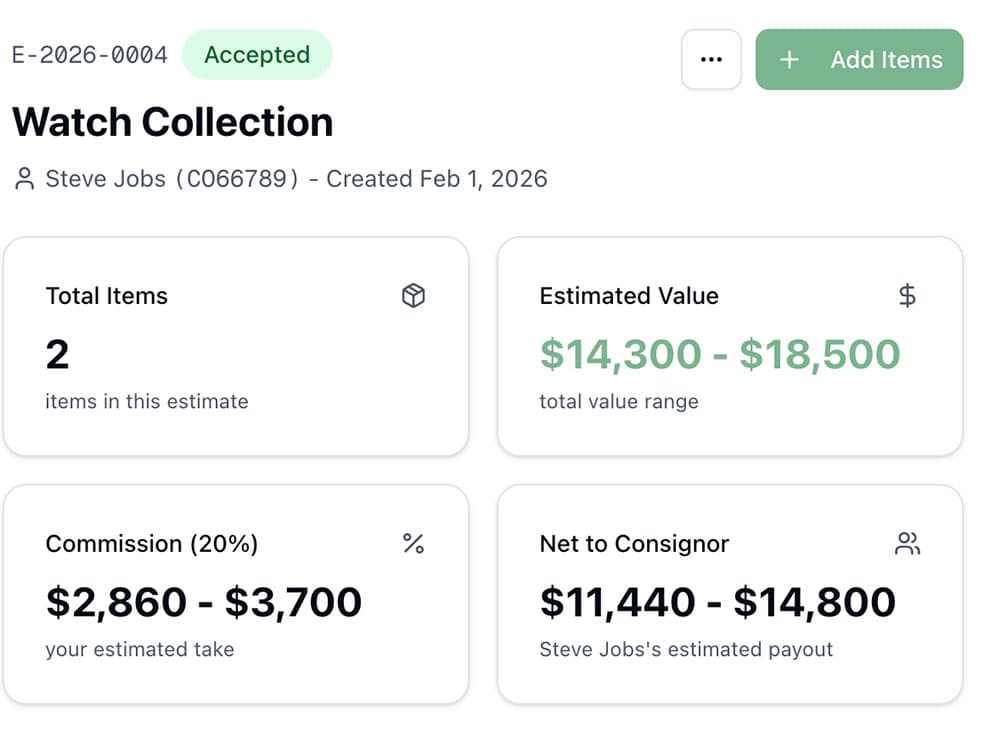Click the Add Items button
This screenshot has height=740, width=984.
tap(859, 59)
